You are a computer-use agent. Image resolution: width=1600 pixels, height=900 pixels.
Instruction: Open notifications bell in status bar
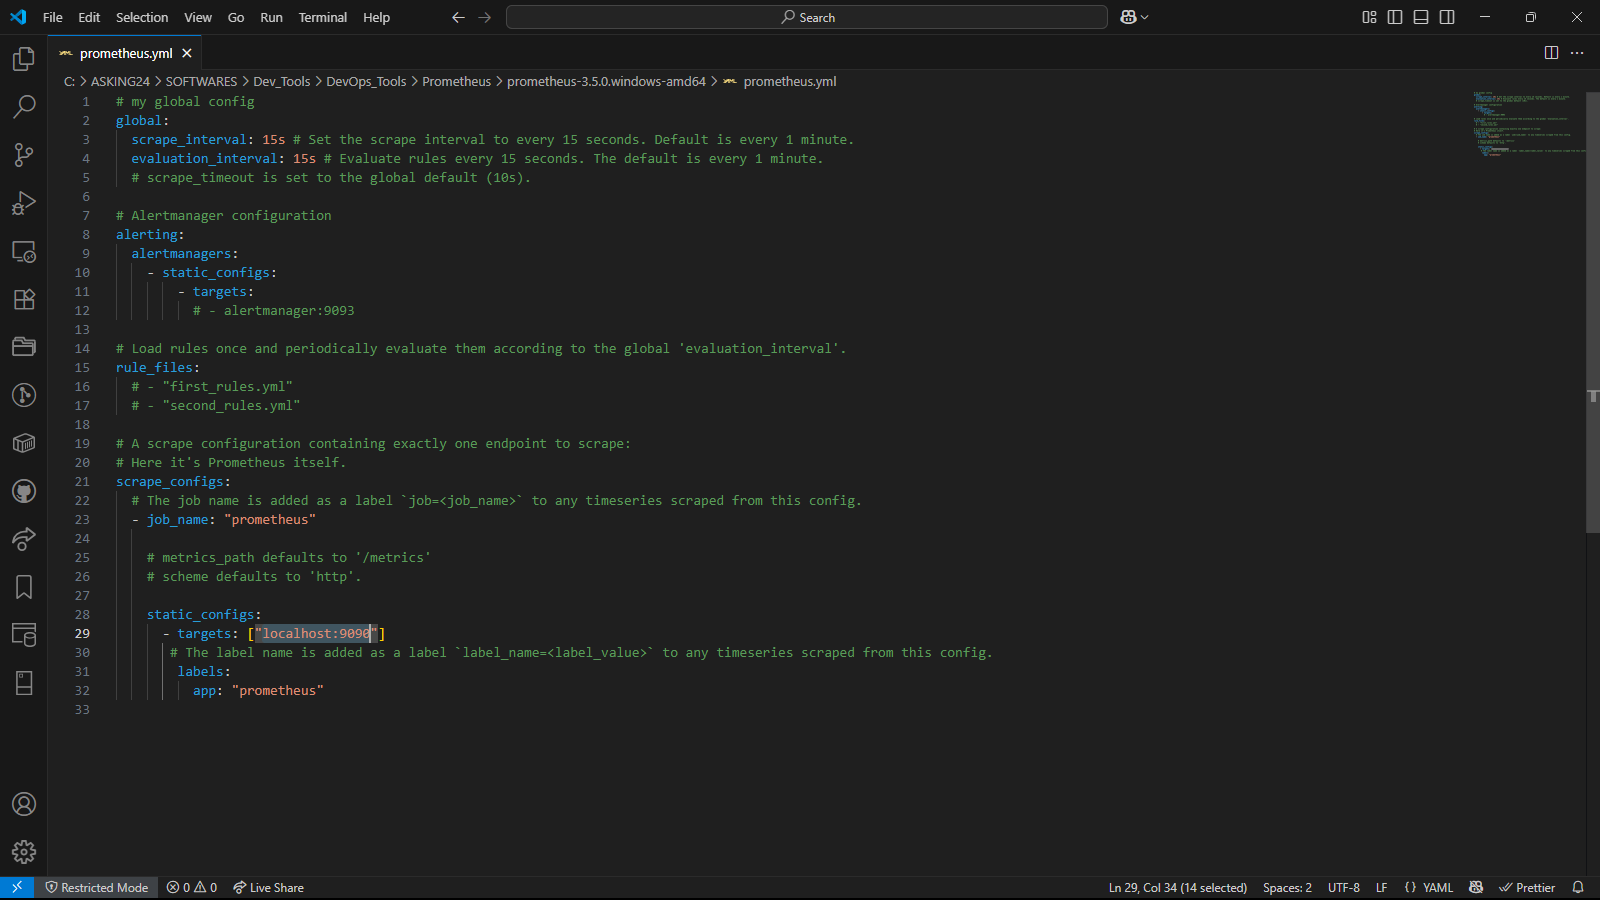click(x=1578, y=887)
